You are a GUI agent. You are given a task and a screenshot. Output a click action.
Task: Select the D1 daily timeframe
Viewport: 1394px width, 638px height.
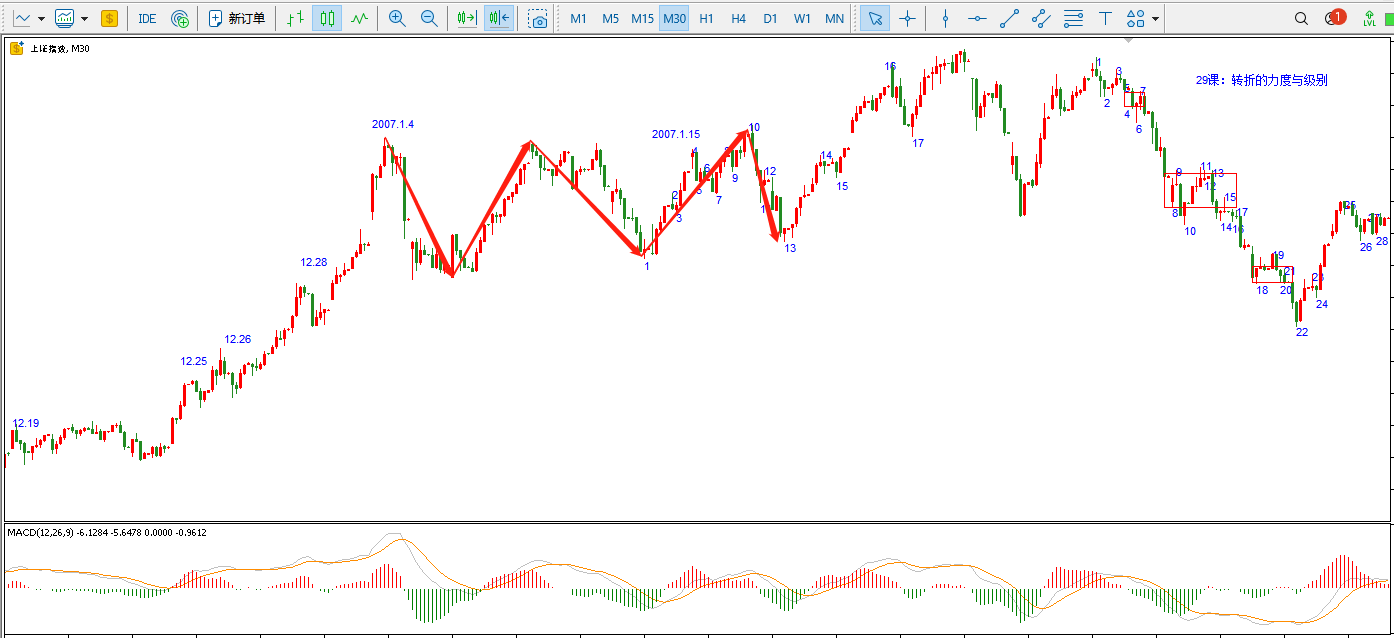point(770,18)
